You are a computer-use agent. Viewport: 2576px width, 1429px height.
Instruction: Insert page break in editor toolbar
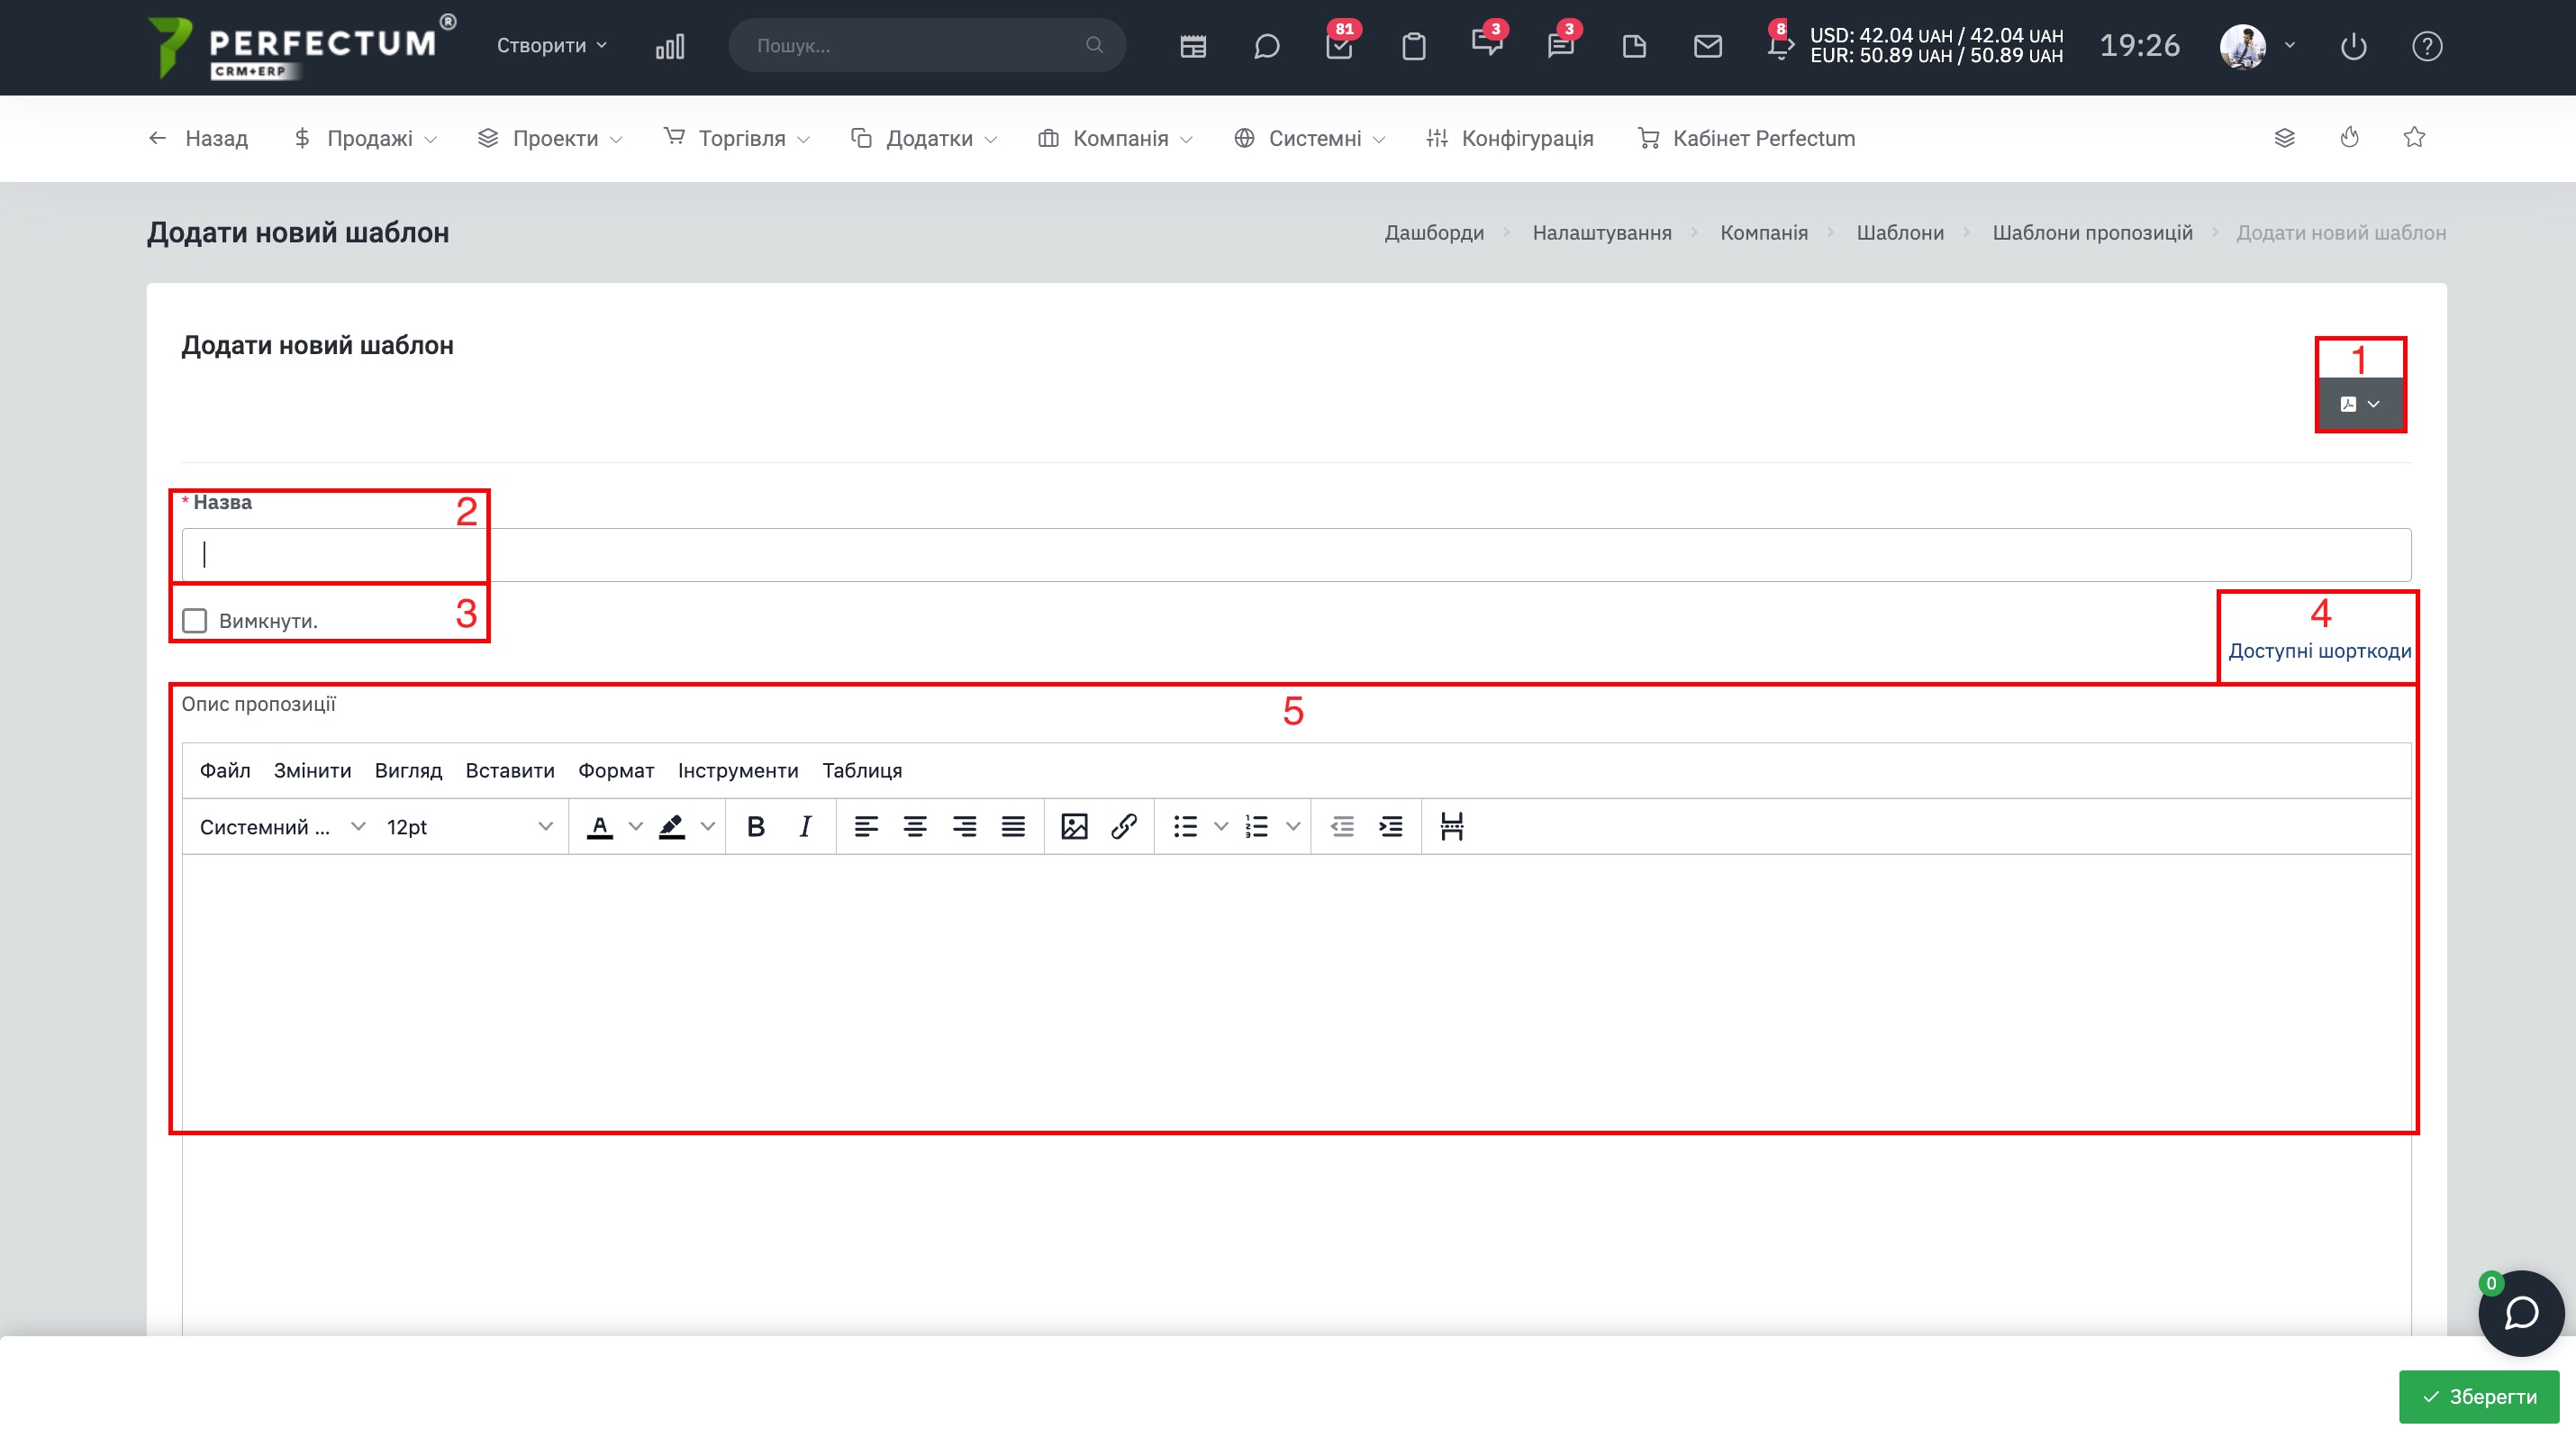click(1452, 826)
